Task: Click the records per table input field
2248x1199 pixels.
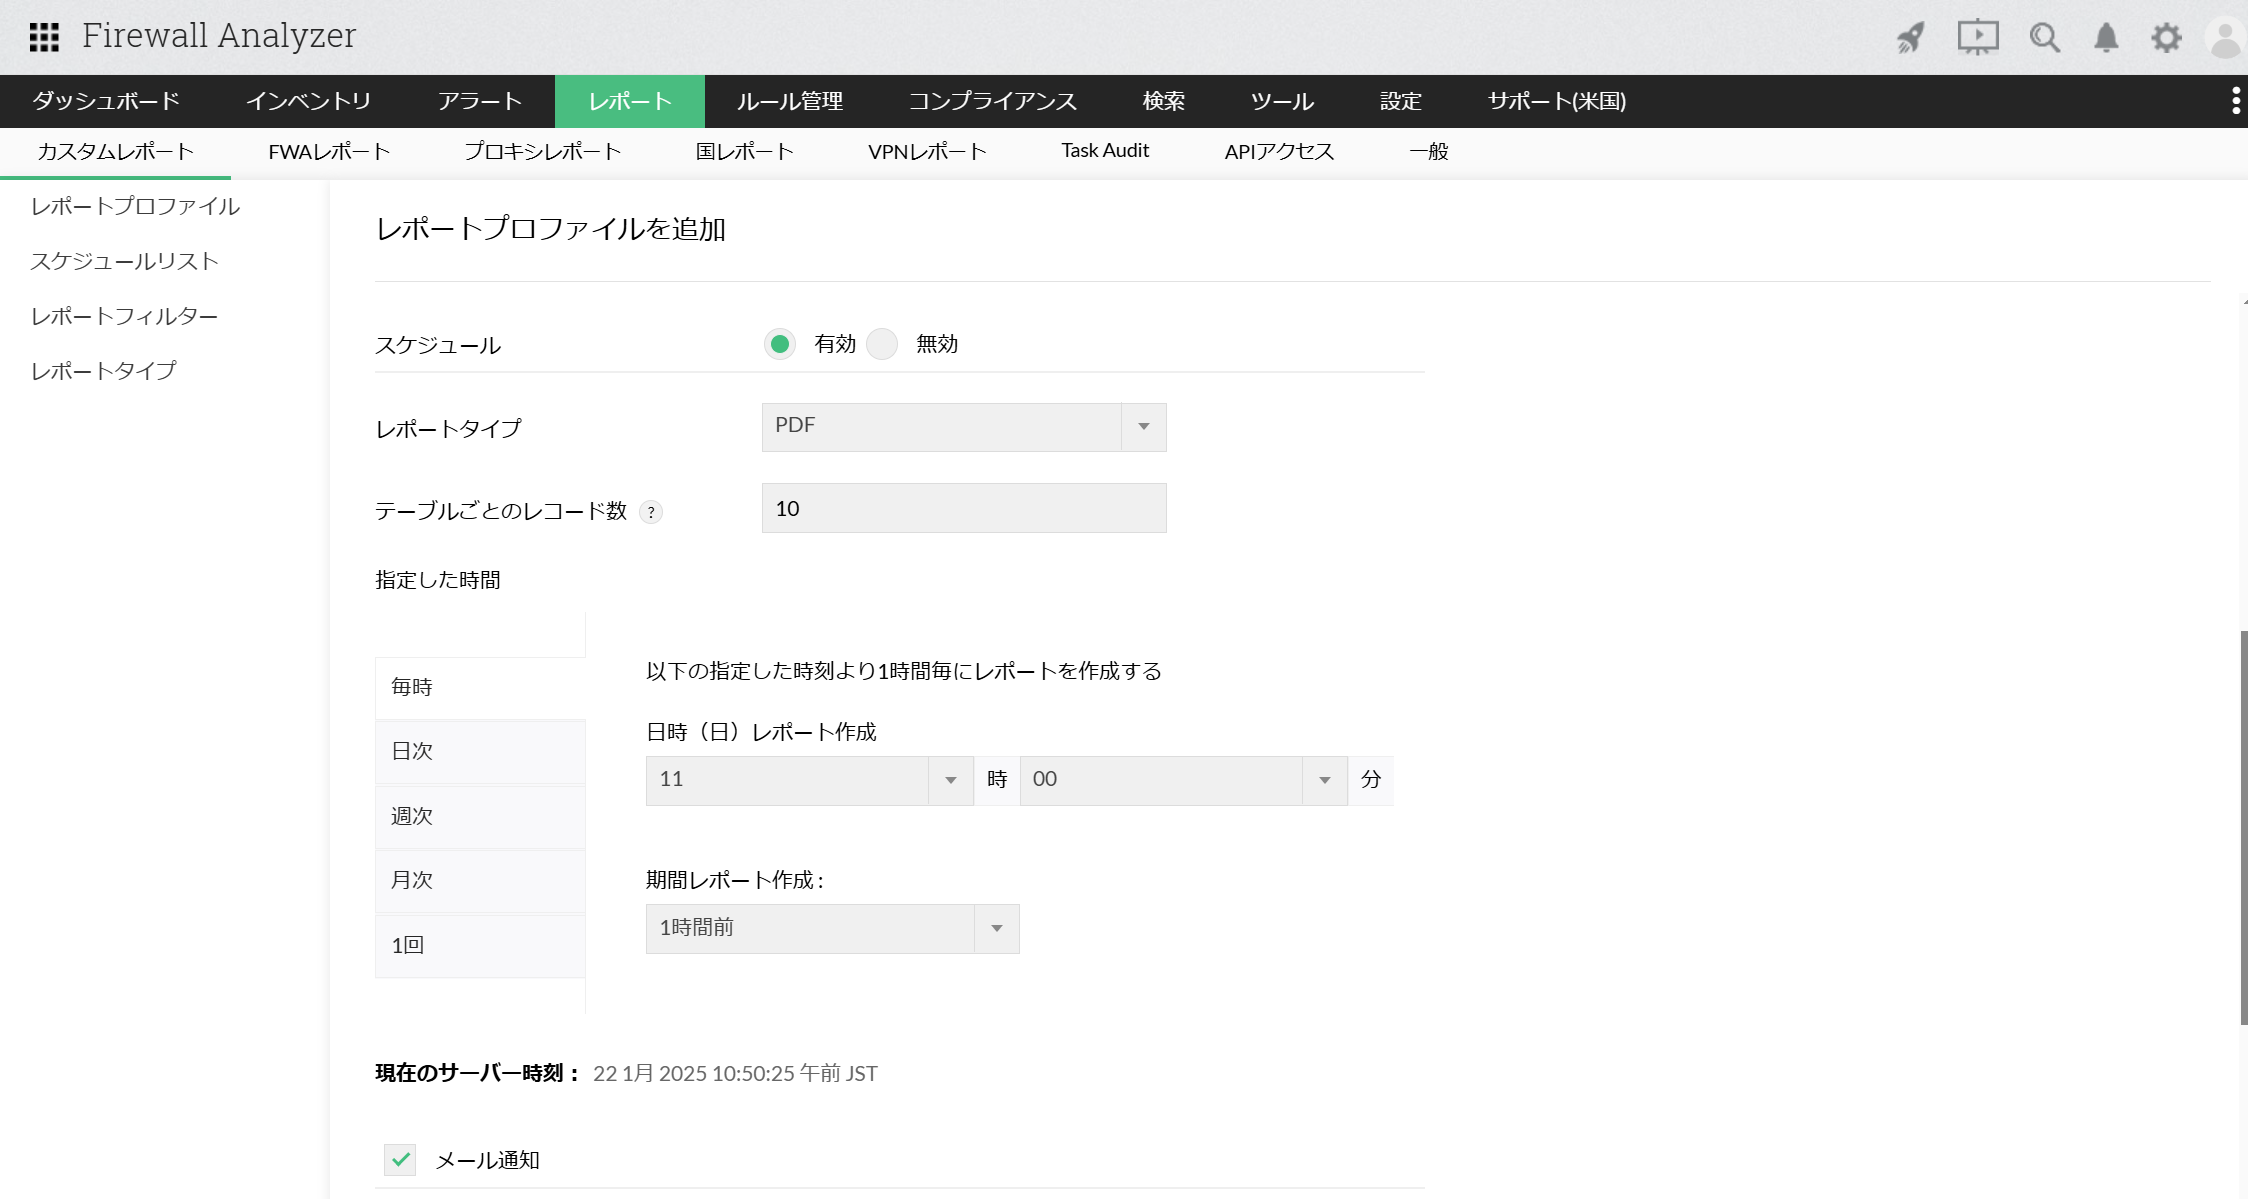Action: click(x=964, y=508)
